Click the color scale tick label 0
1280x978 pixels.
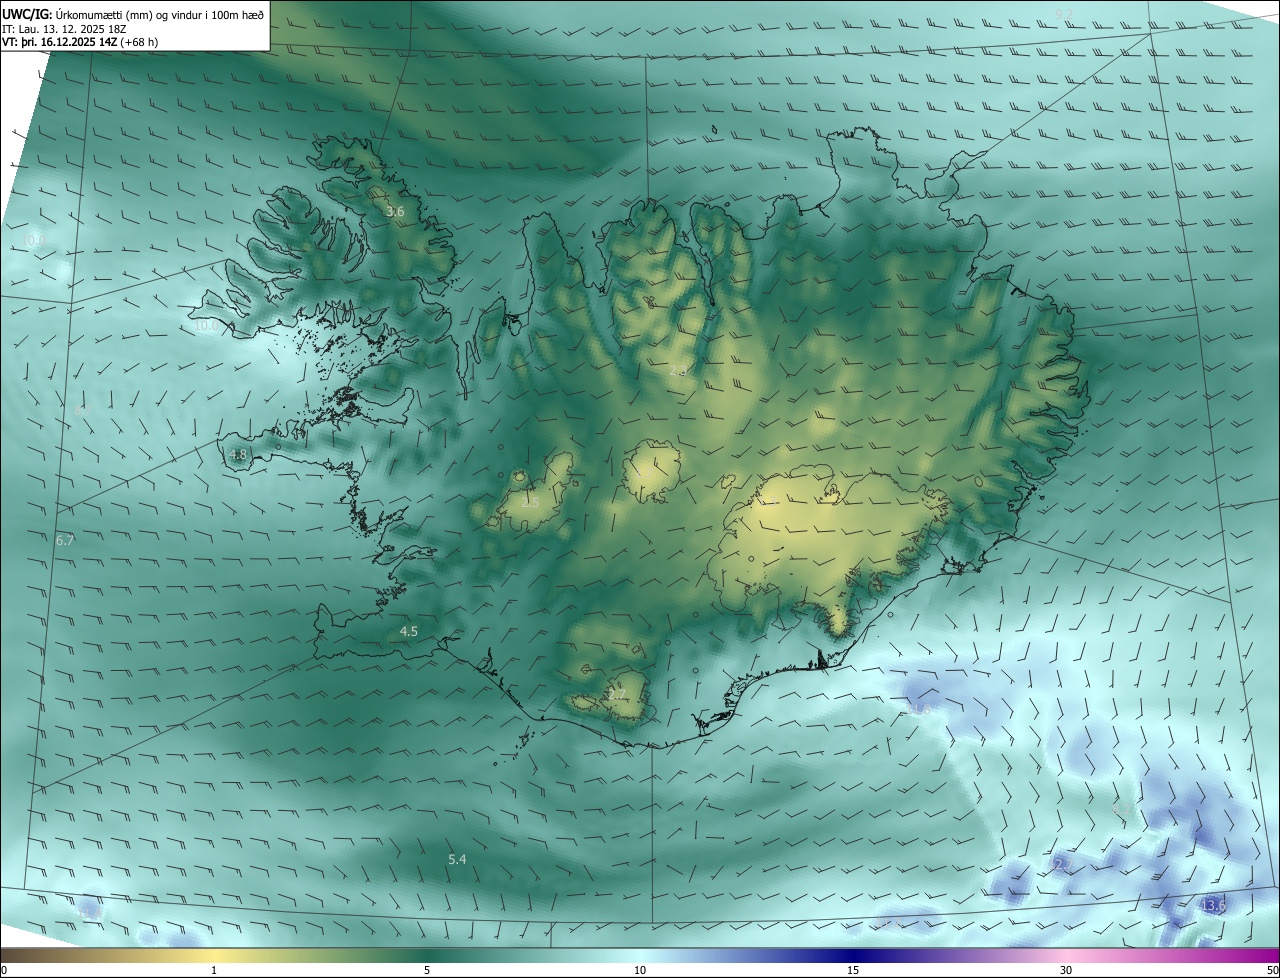(3, 970)
